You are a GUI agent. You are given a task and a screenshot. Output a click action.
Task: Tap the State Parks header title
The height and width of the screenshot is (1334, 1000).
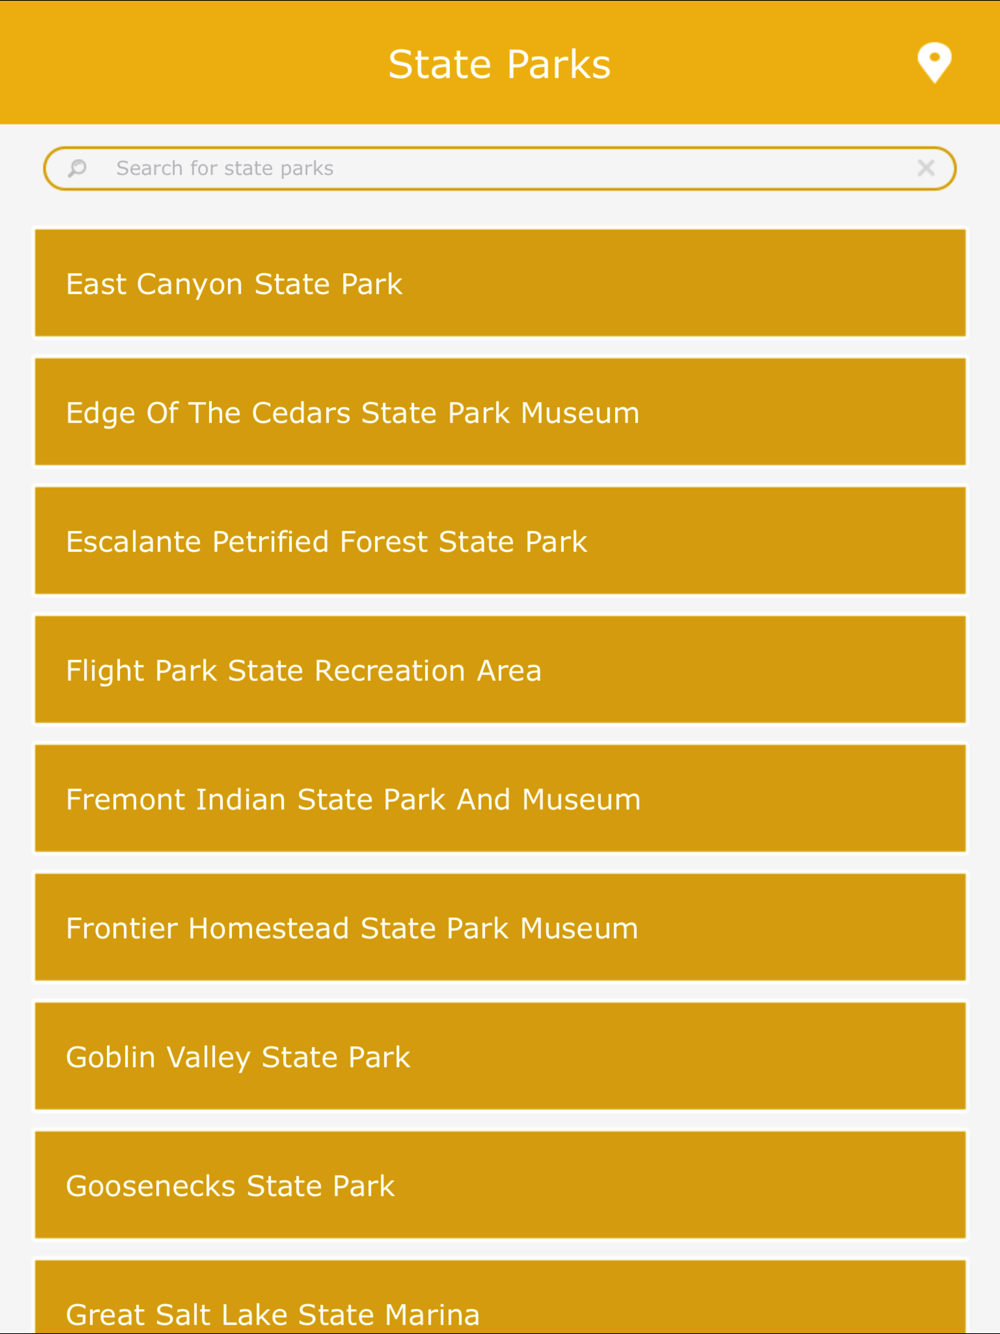(x=499, y=64)
